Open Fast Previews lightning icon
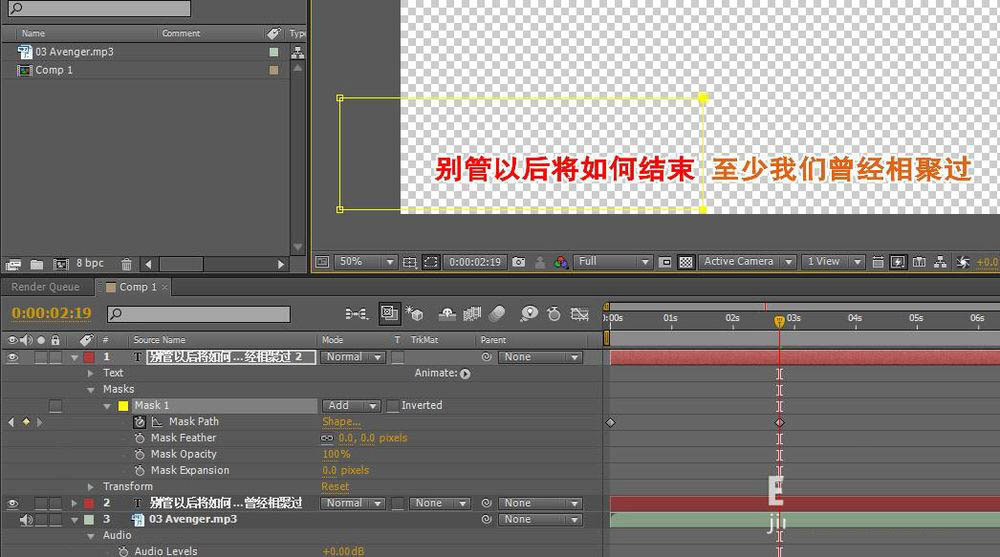Image resolution: width=1000 pixels, height=557 pixels. point(897,262)
